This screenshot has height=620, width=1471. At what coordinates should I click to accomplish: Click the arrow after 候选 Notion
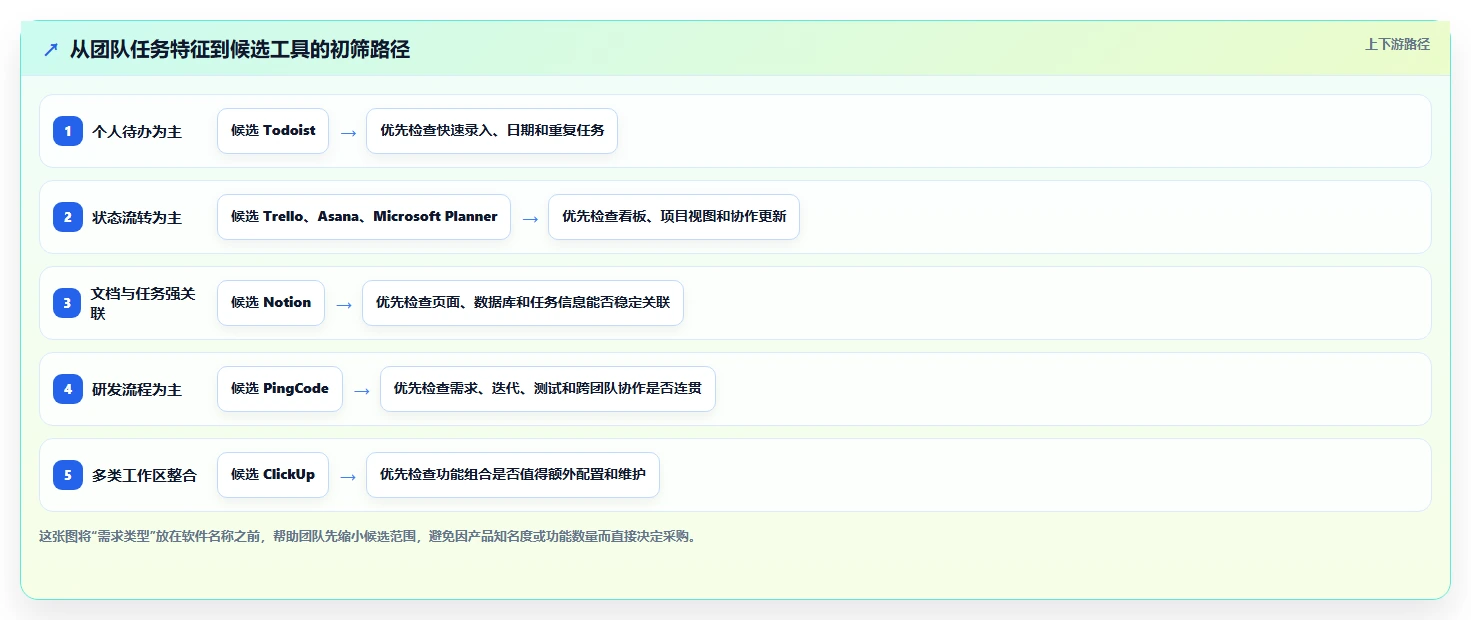pyautogui.click(x=344, y=304)
